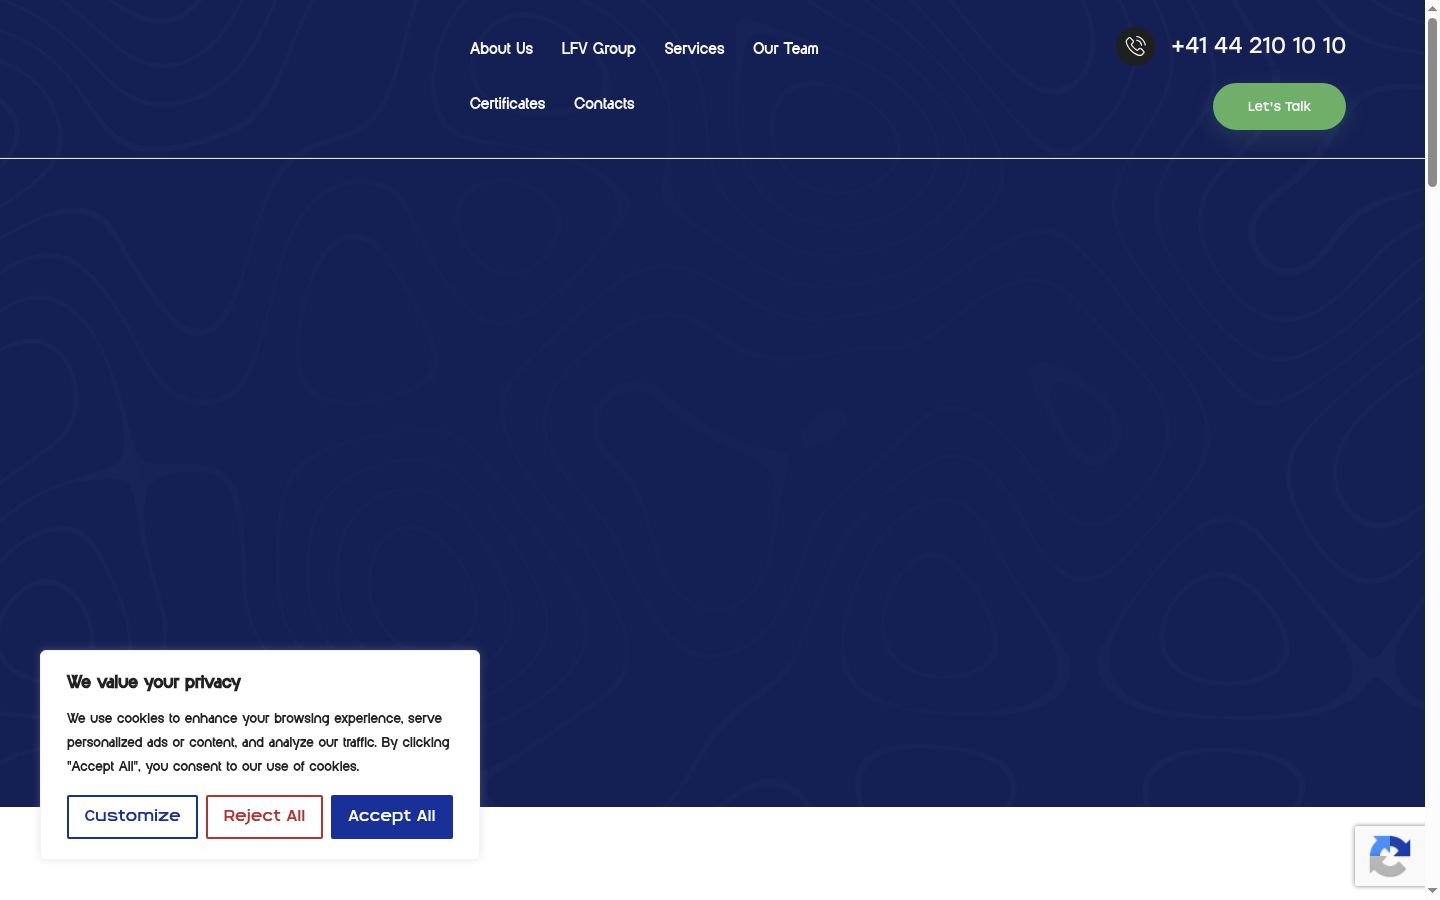Click the green Let's Talk button
This screenshot has height=900, width=1440.
pyautogui.click(x=1279, y=106)
